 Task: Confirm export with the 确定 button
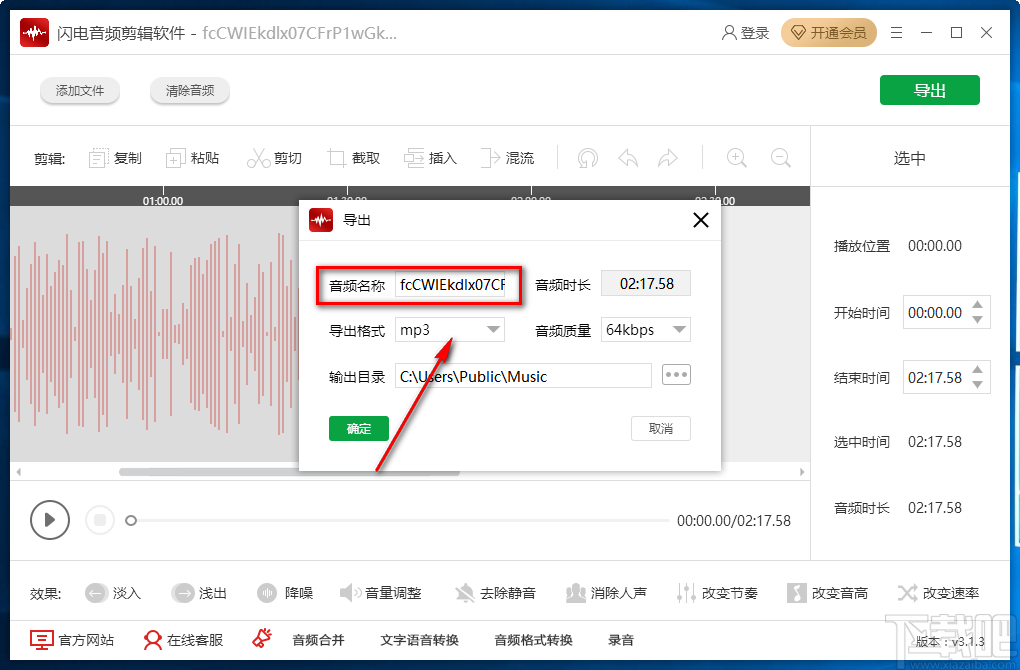coord(359,429)
